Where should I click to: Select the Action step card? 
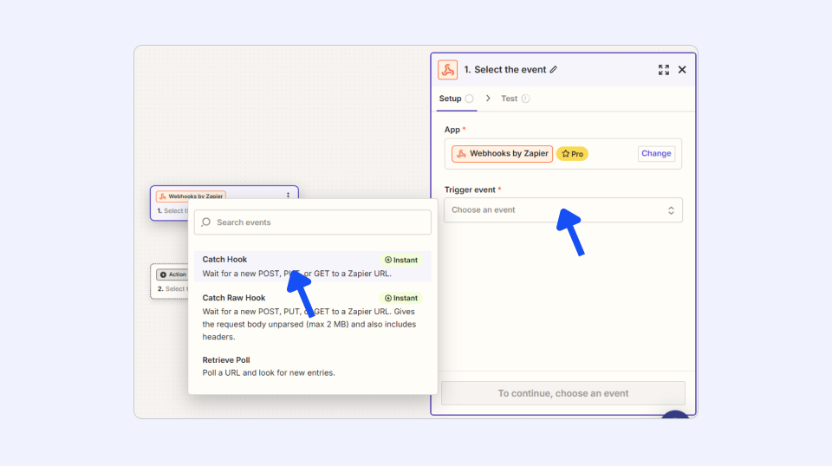coord(170,281)
